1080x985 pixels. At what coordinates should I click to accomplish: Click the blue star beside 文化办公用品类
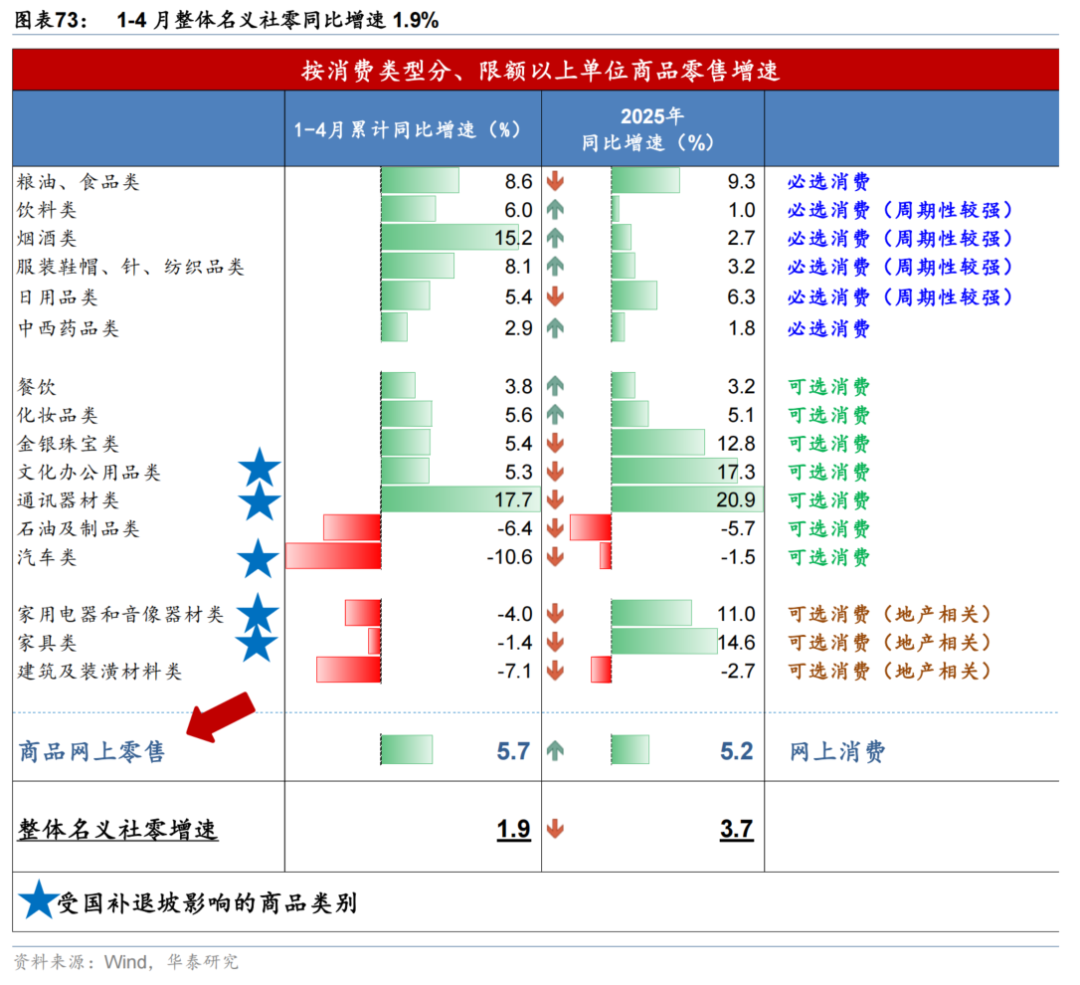coord(260,468)
